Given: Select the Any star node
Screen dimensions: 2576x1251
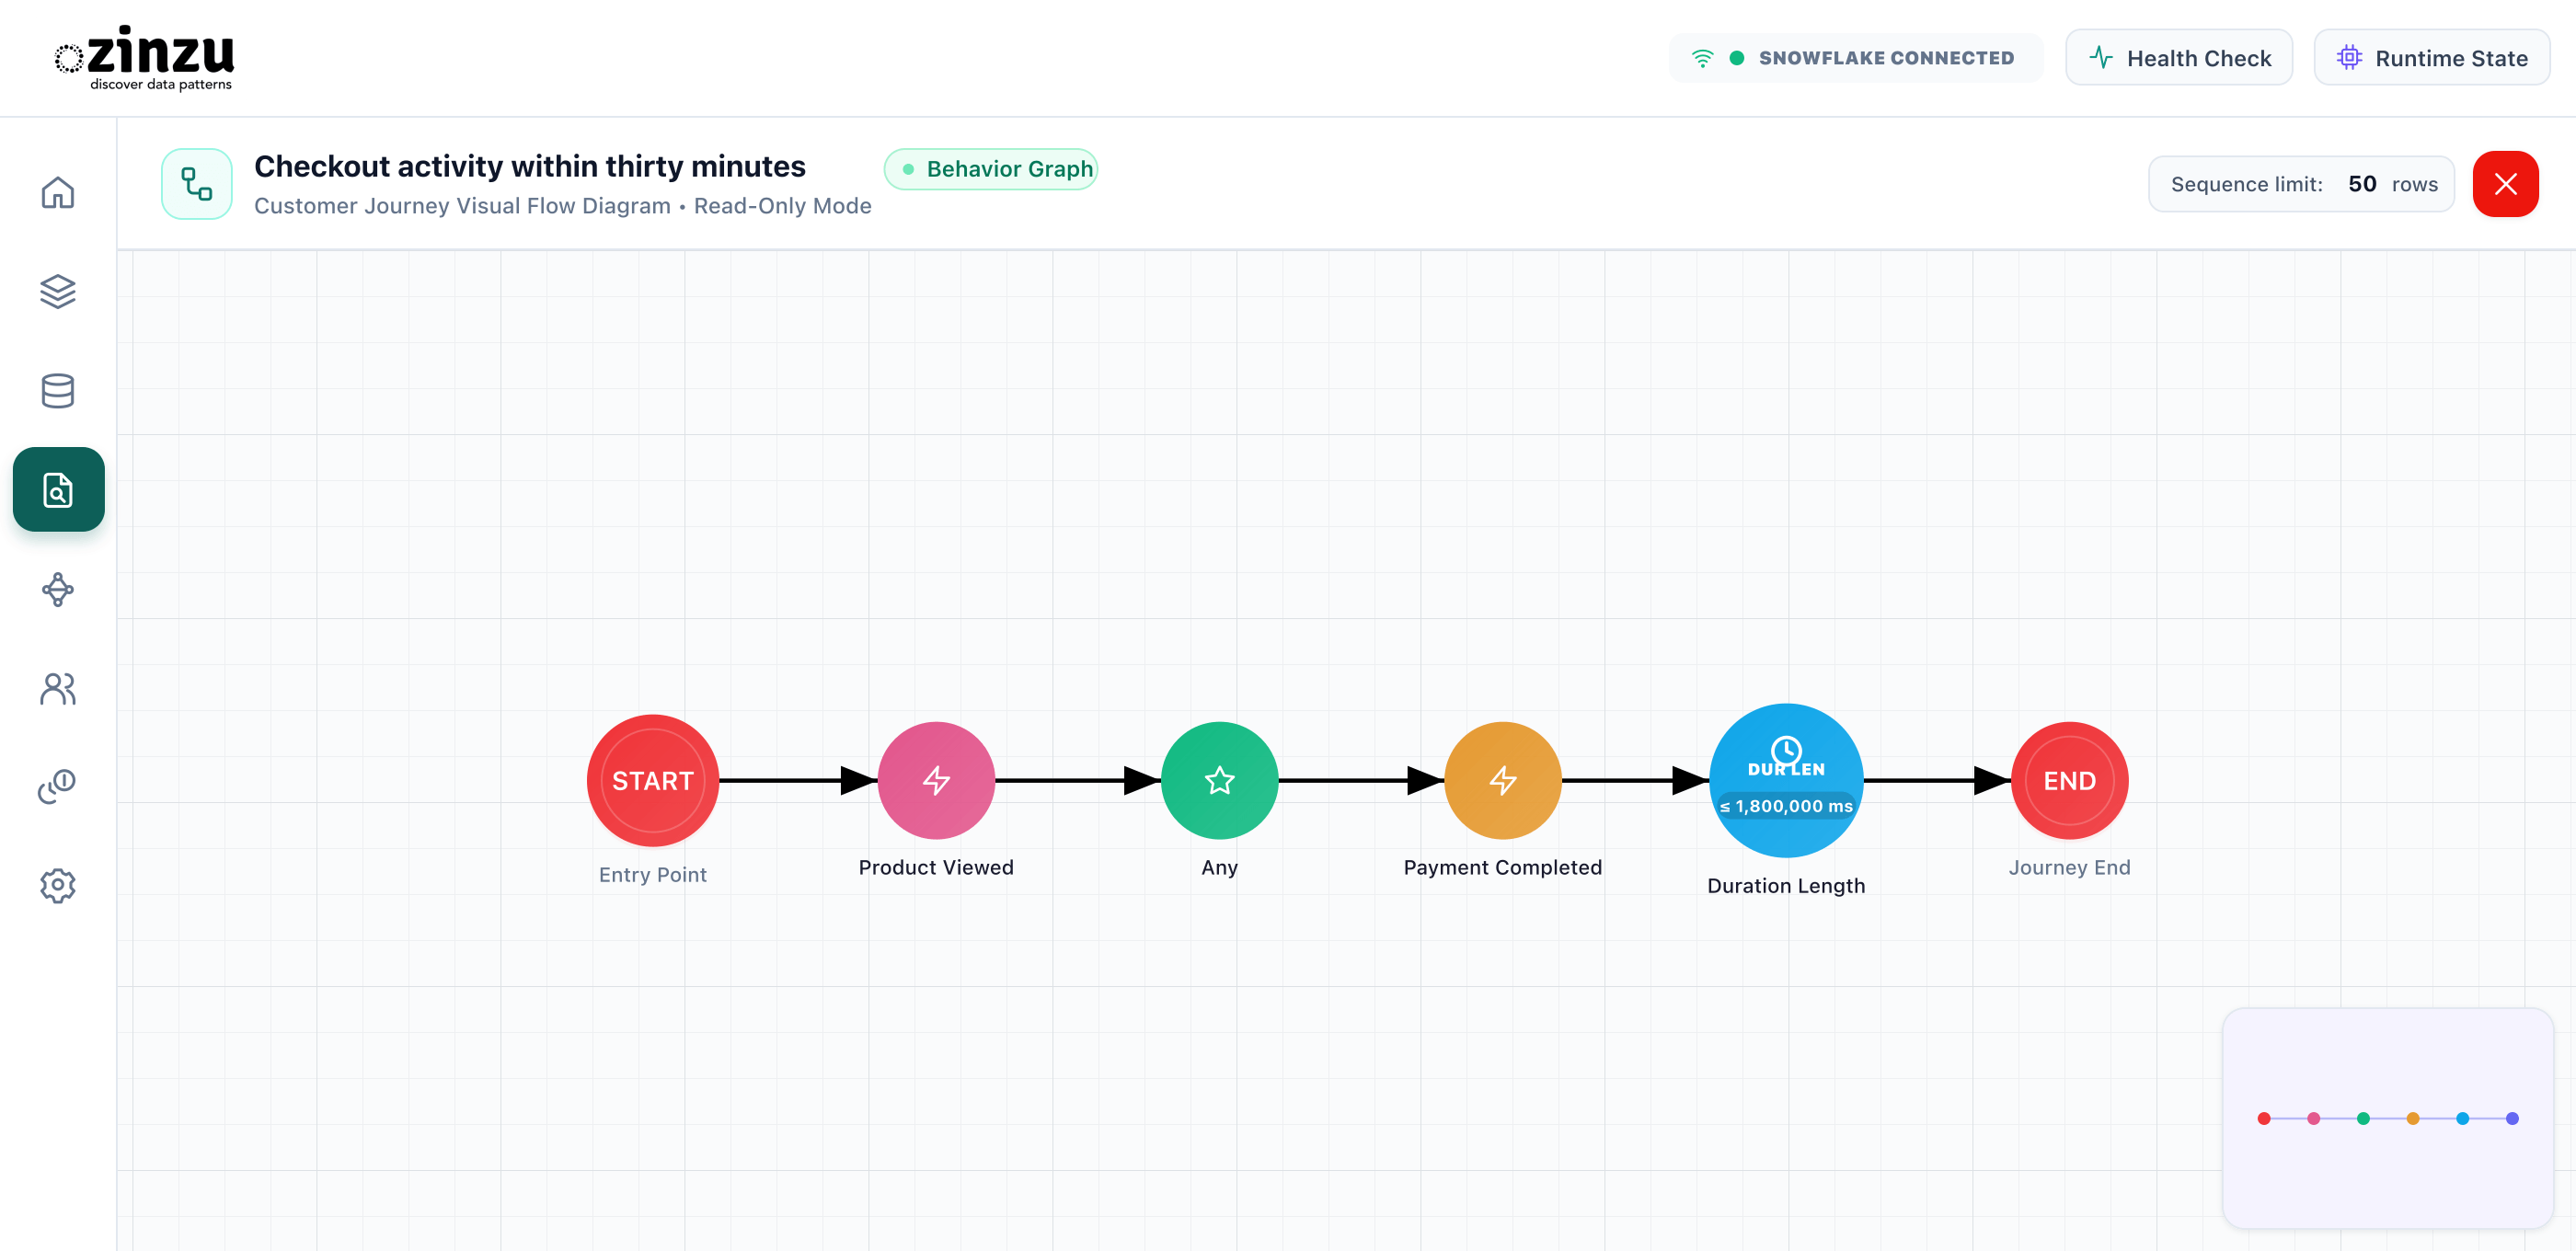Looking at the screenshot, I should (x=1220, y=780).
